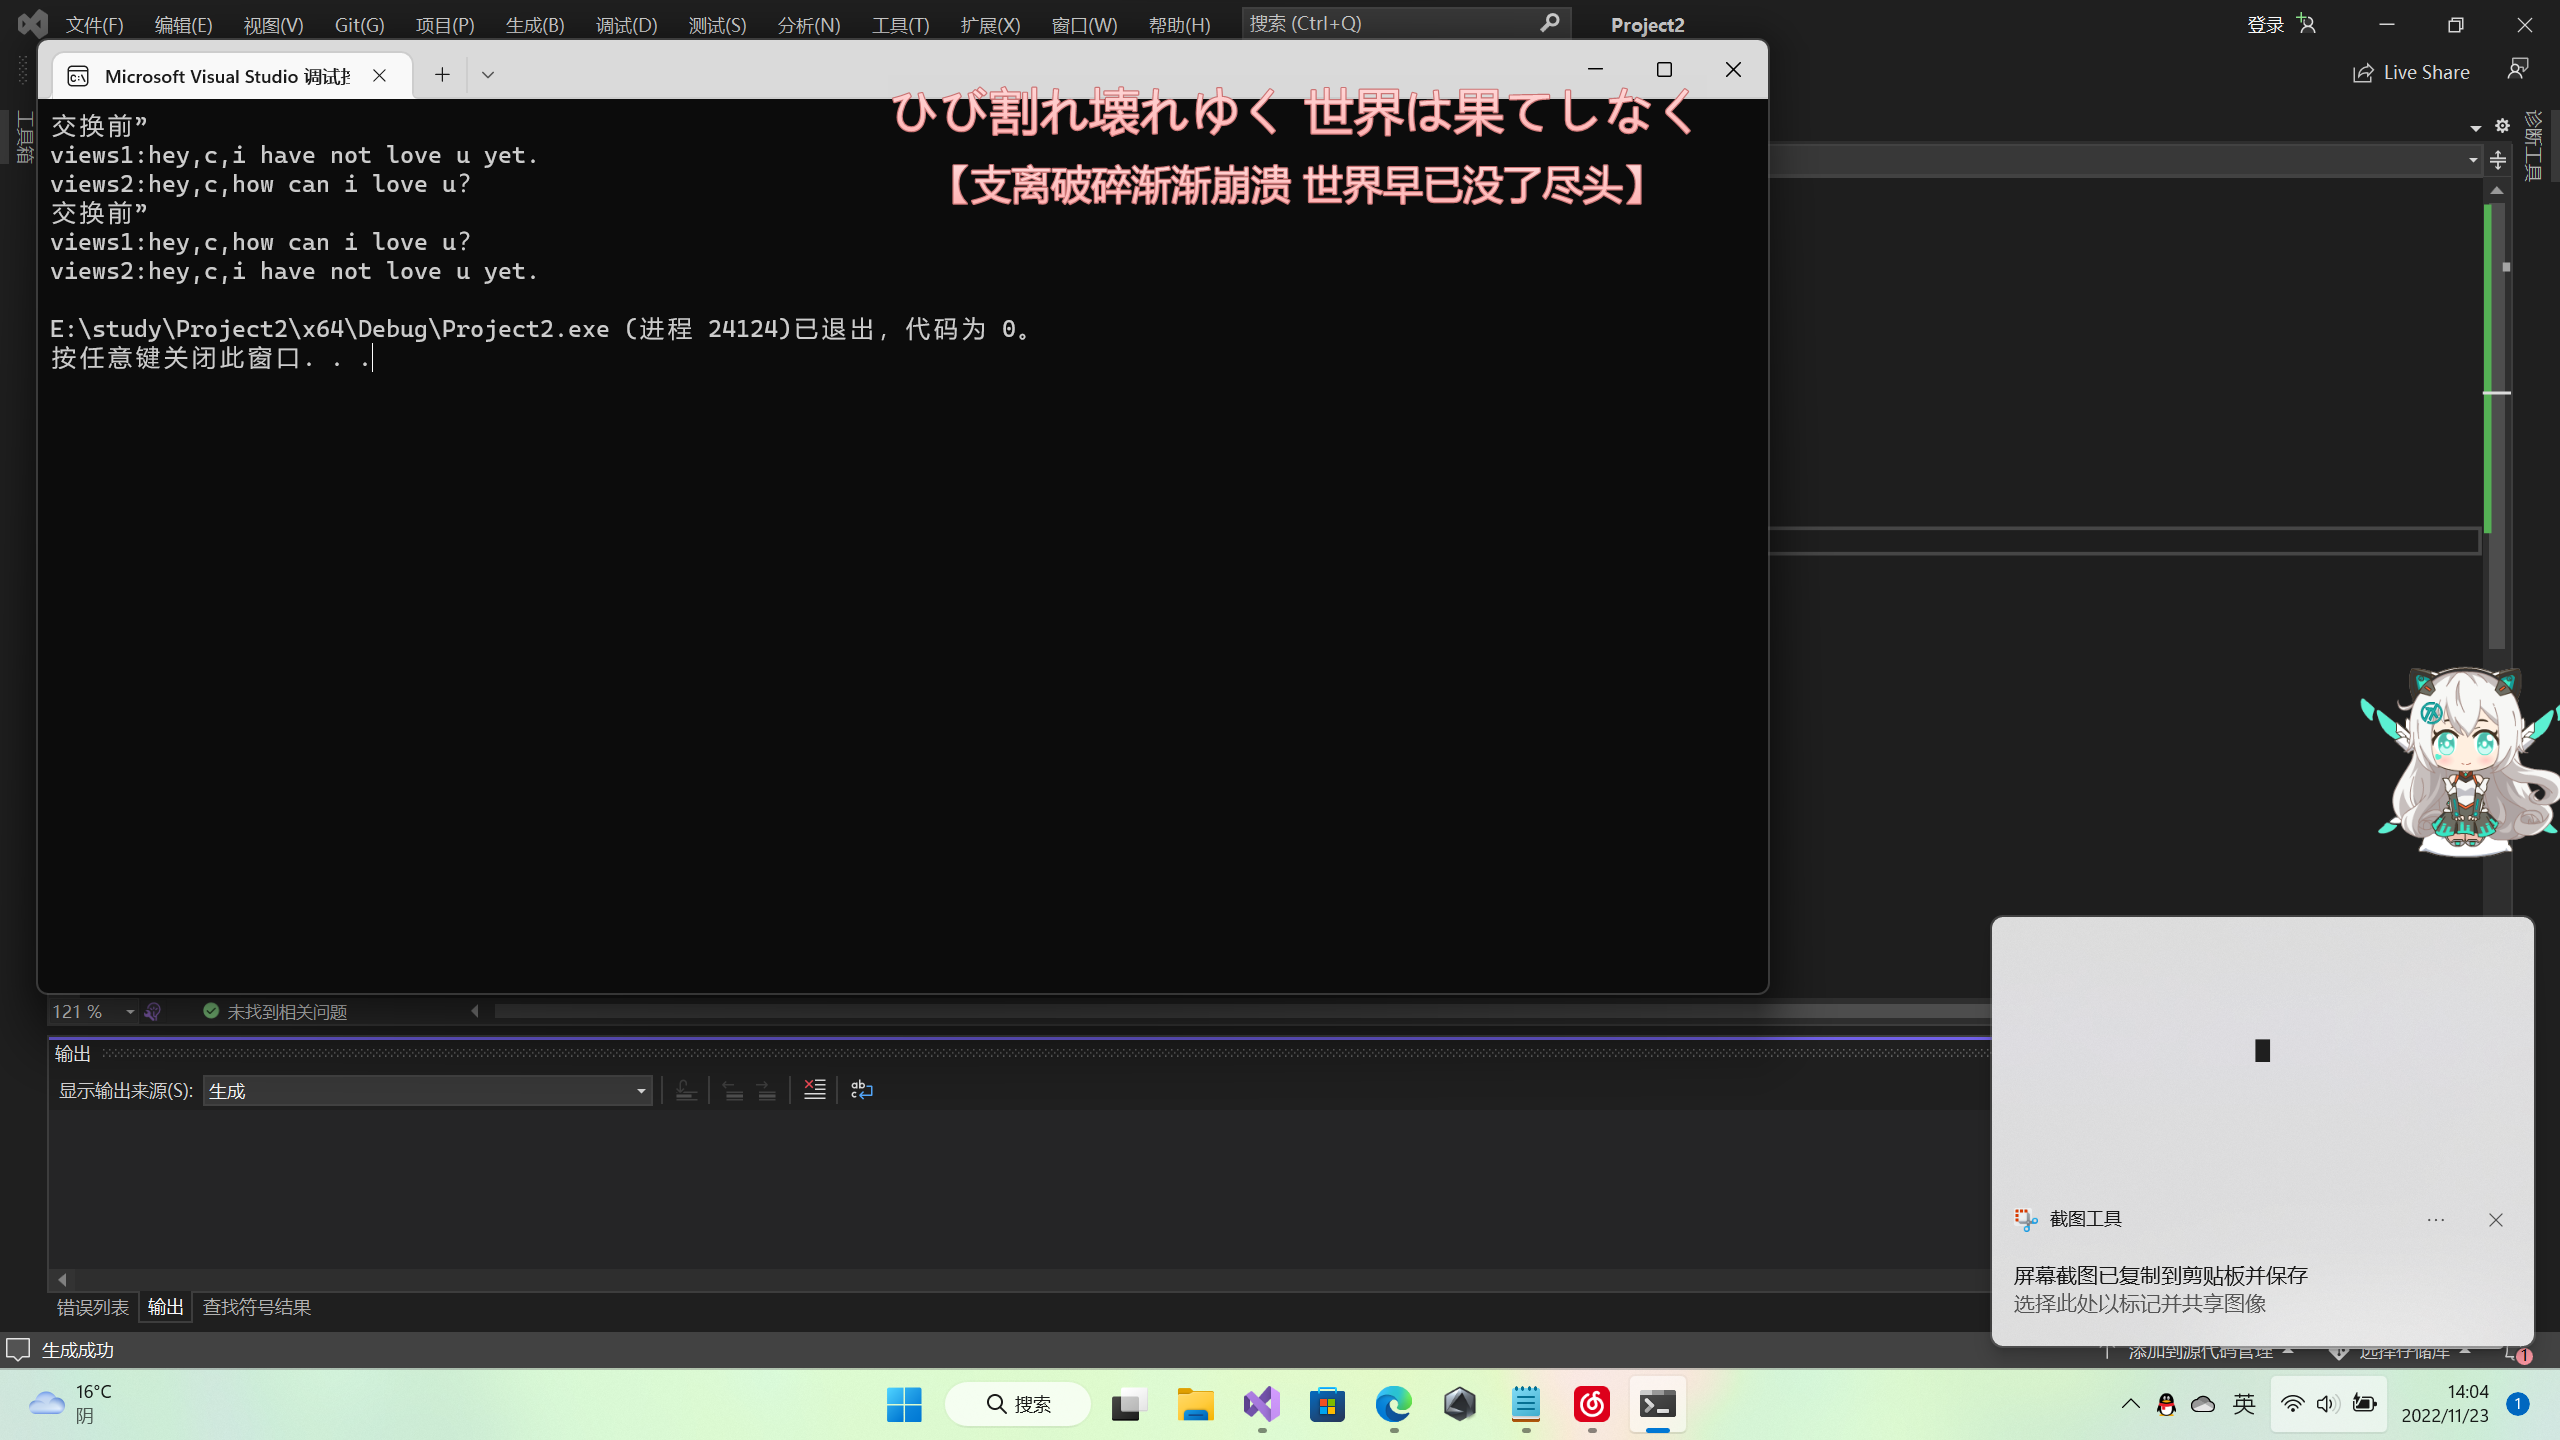Open the feedback icon beside Live Share

pyautogui.click(x=2517, y=69)
